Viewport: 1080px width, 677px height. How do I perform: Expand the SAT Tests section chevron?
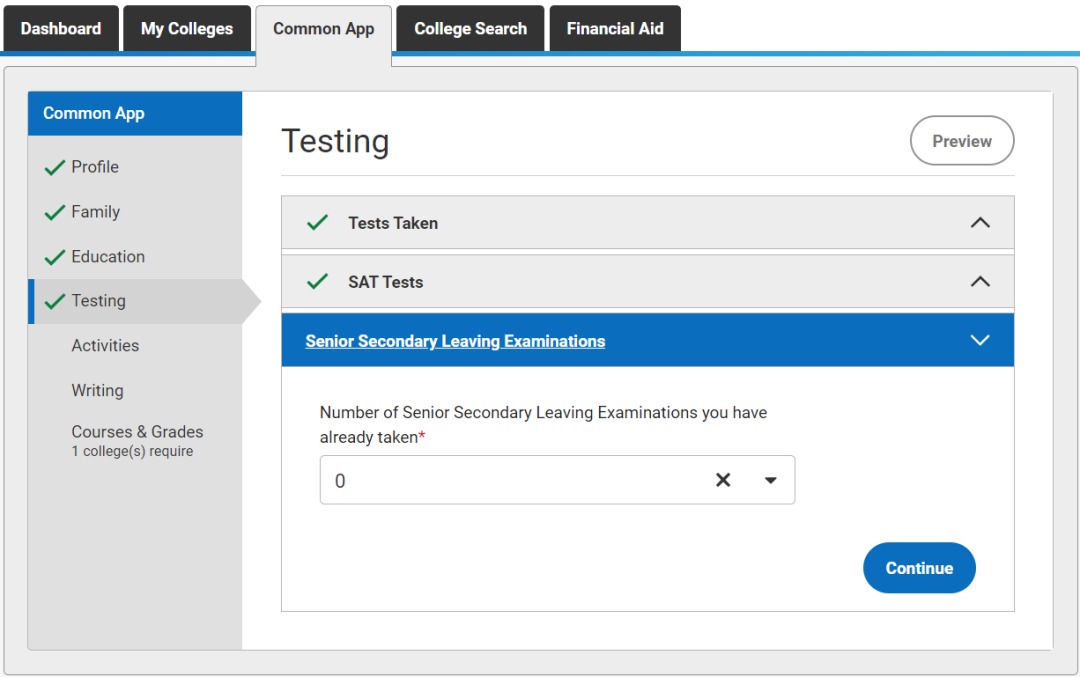[980, 282]
